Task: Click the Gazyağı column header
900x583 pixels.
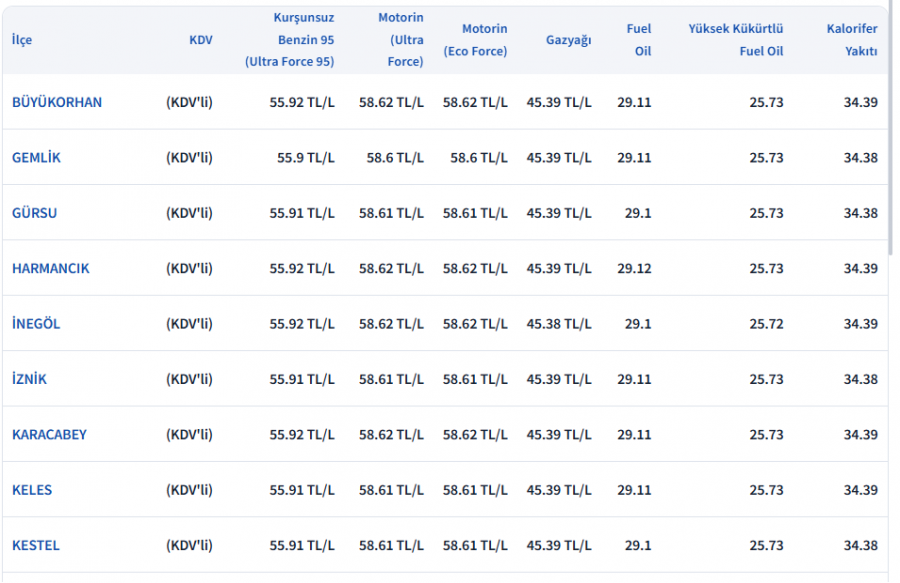Action: [x=568, y=40]
